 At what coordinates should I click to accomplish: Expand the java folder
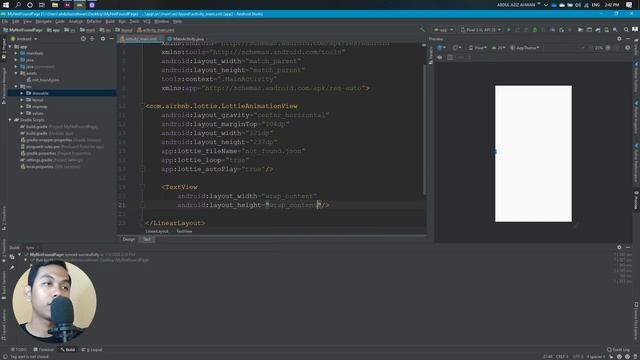pyautogui.click(x=16, y=60)
